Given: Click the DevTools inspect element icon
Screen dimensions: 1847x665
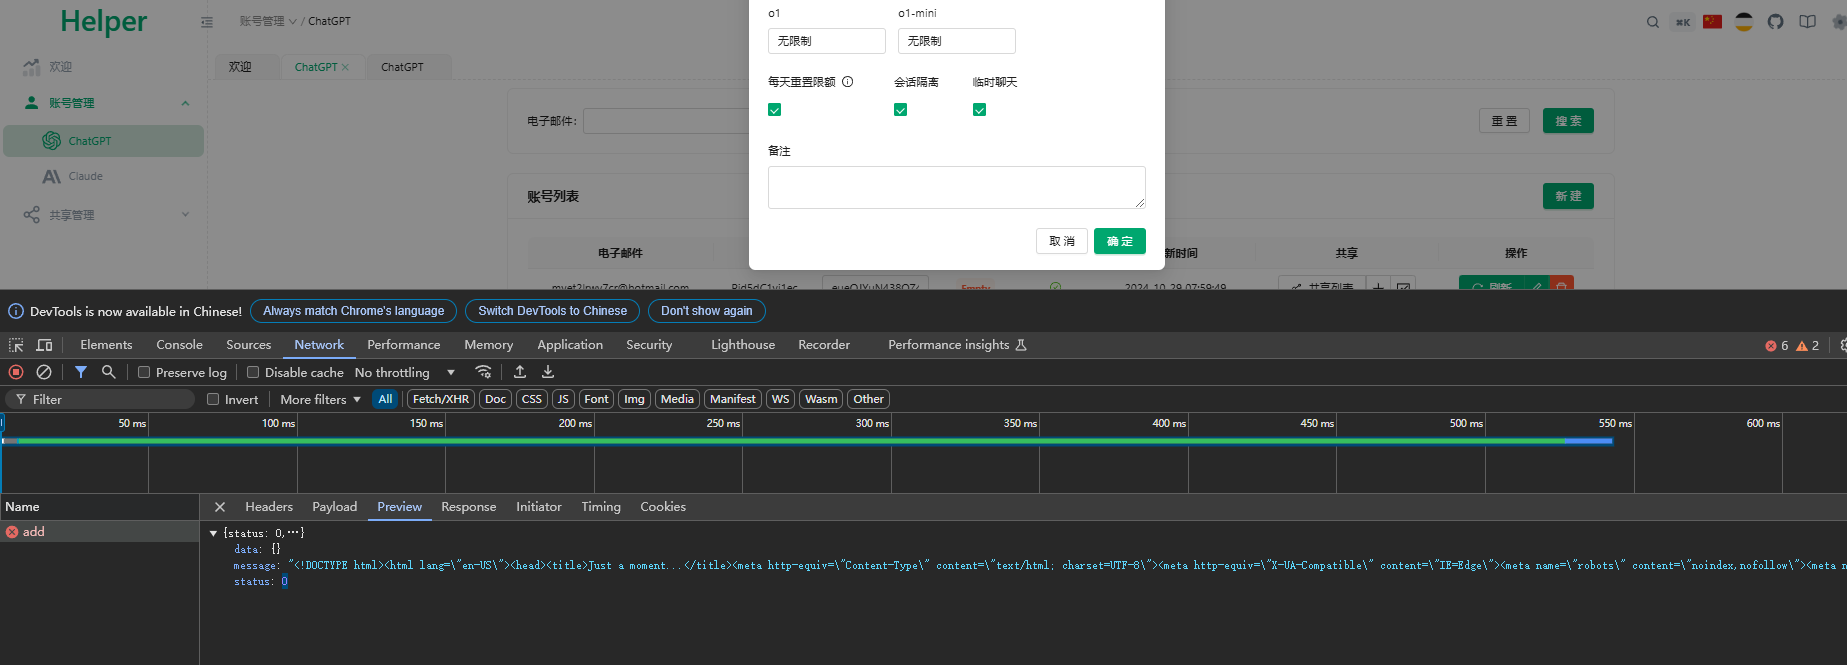Looking at the screenshot, I should 16,345.
